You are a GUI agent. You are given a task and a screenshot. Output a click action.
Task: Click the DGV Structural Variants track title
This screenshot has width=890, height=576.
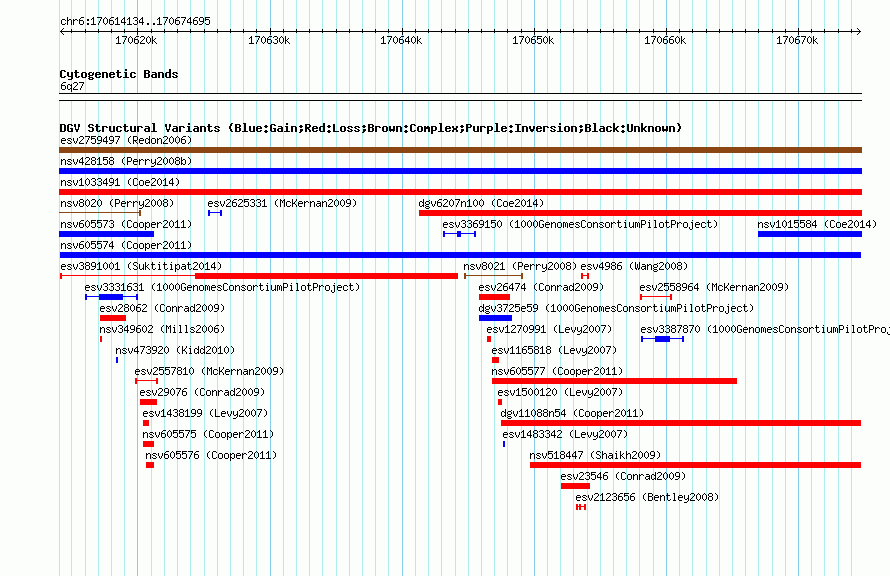(371, 128)
